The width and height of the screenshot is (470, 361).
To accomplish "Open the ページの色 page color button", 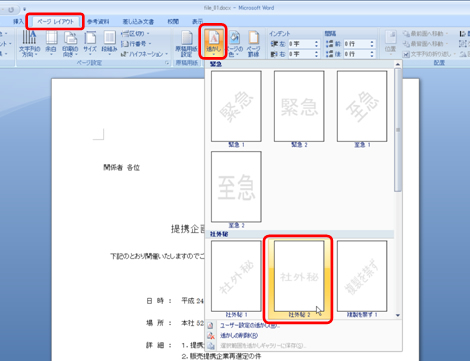I will coord(235,43).
